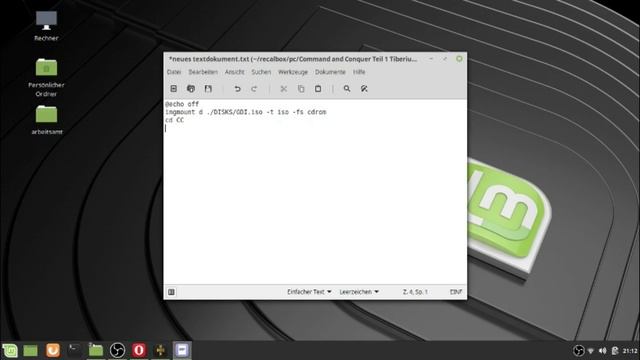Paste from clipboard toolbar icon
The width and height of the screenshot is (640, 360).
point(318,89)
